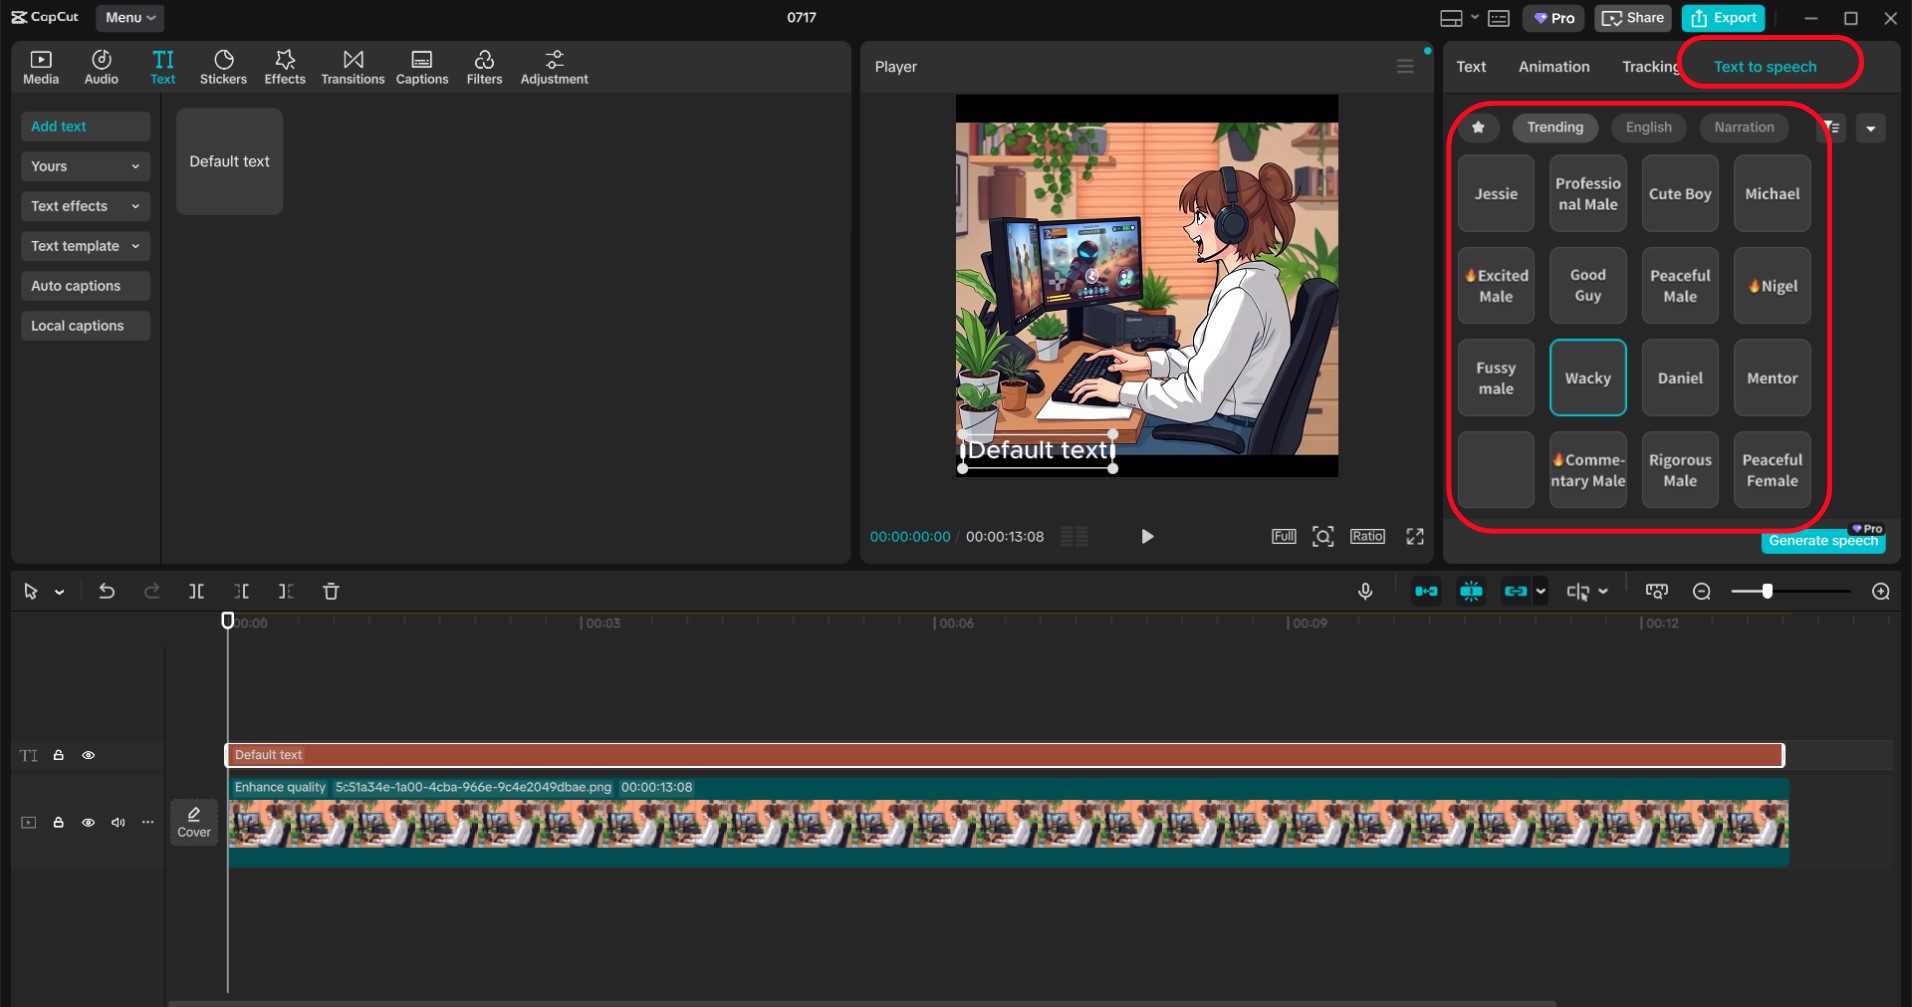Open player fullscreen view
The height and width of the screenshot is (1007, 1912).
pos(1414,537)
